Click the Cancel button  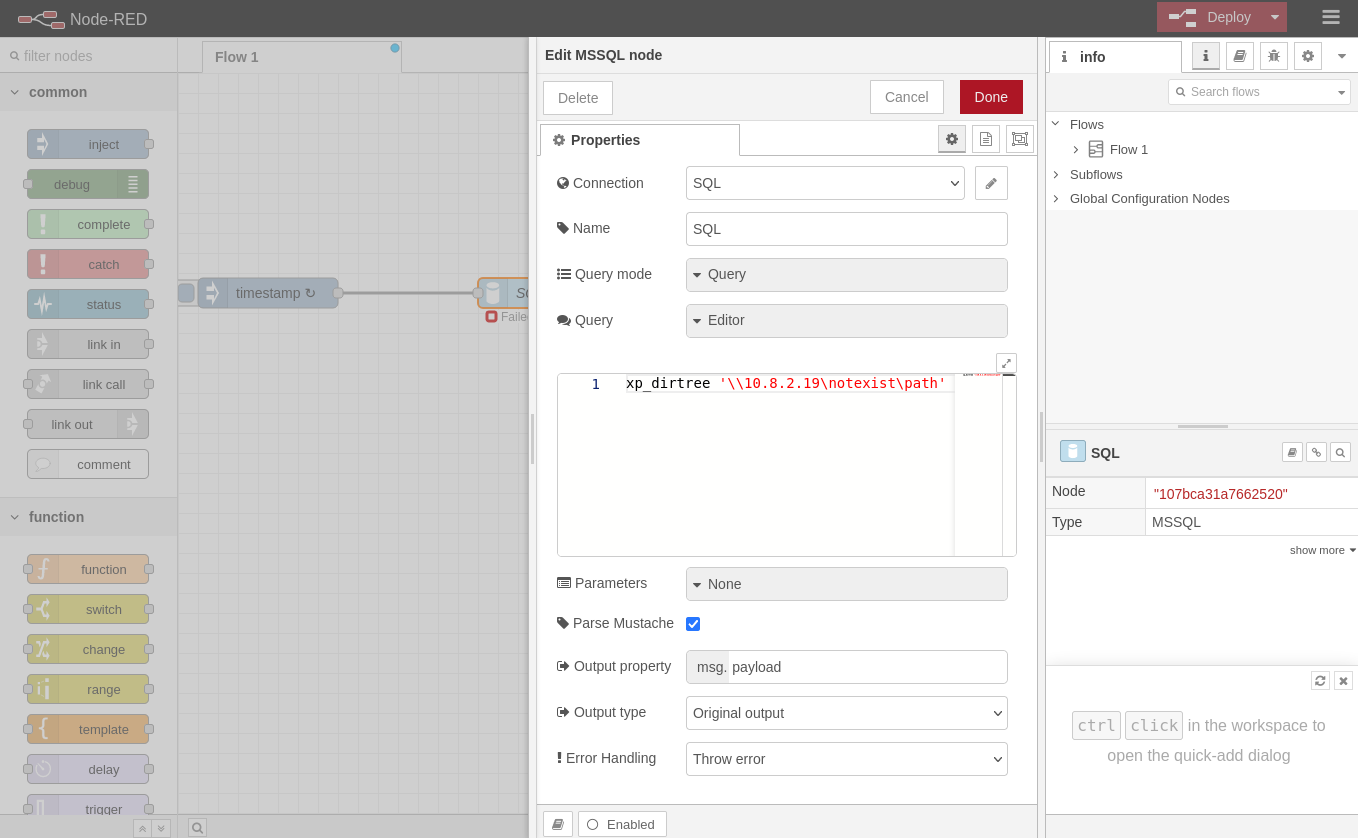click(x=907, y=97)
